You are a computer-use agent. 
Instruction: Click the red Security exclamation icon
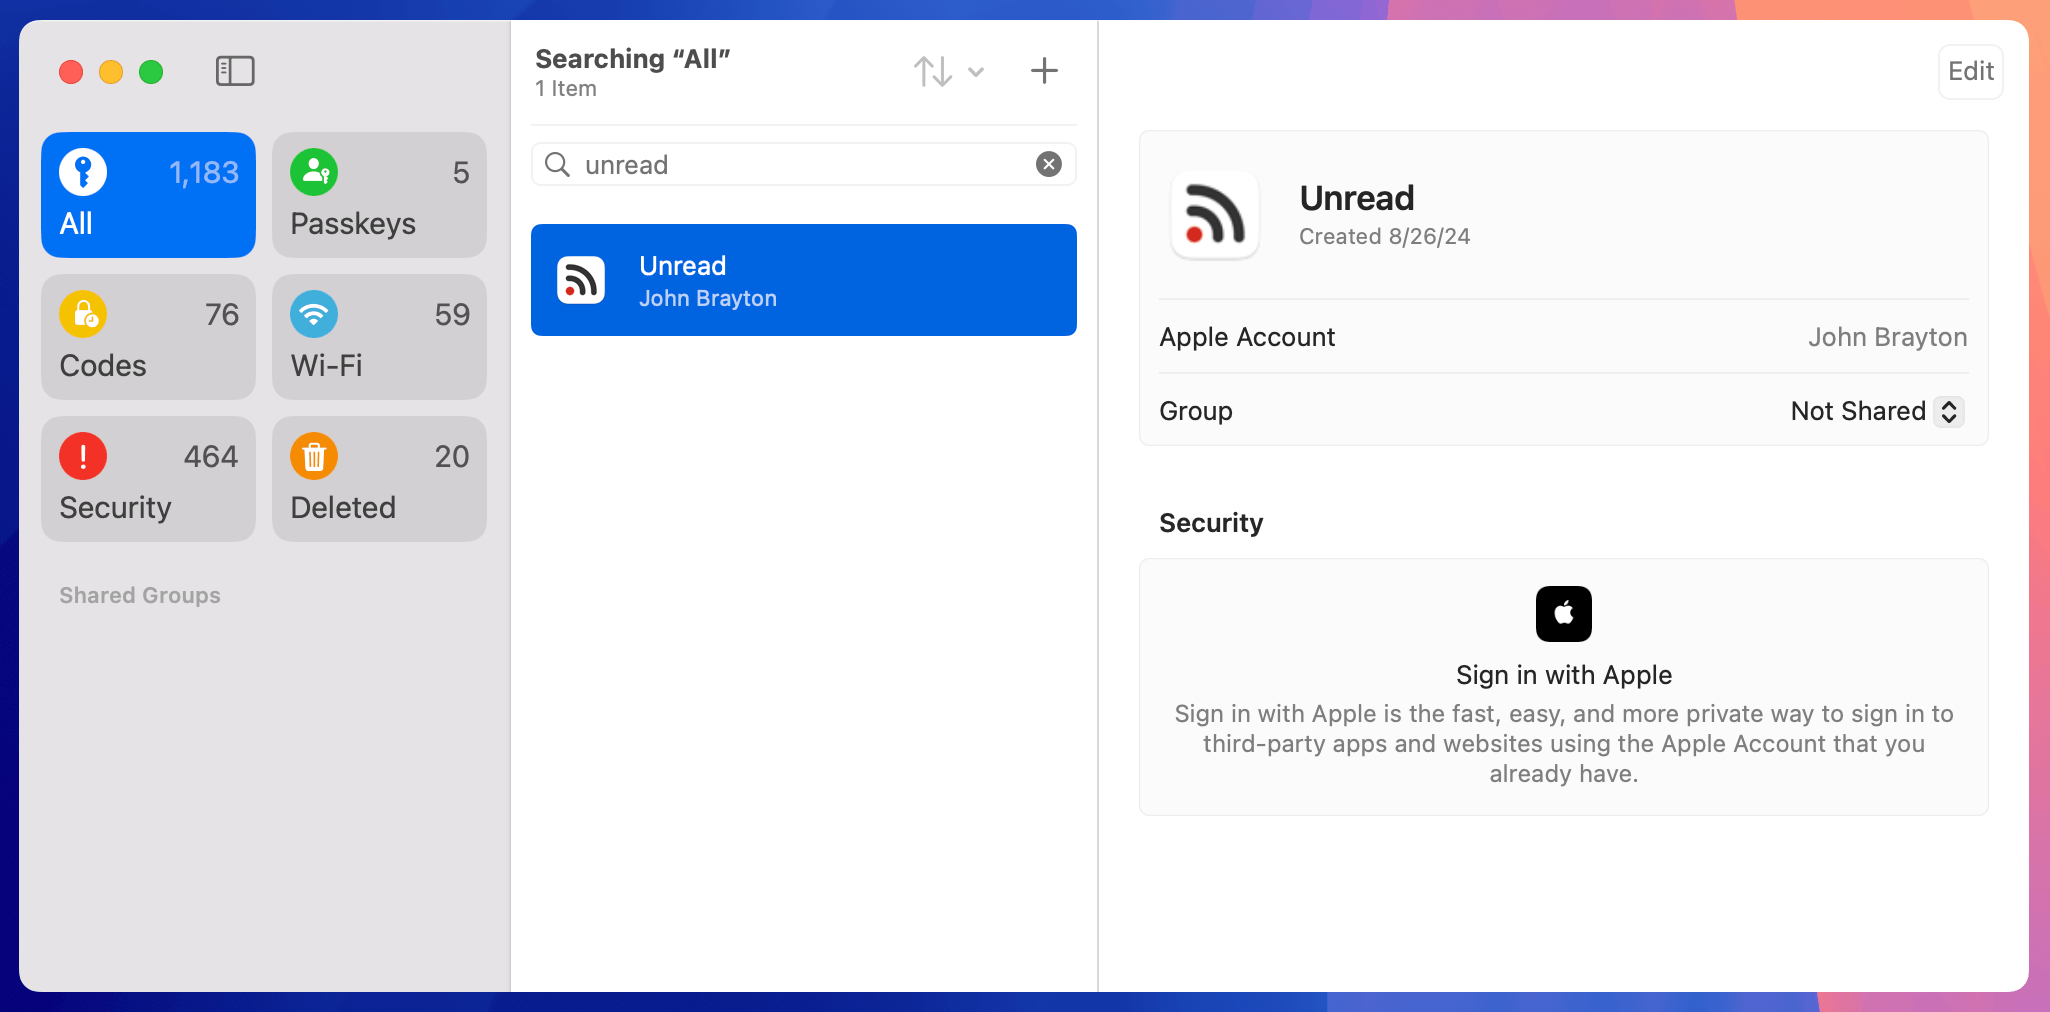[83, 456]
